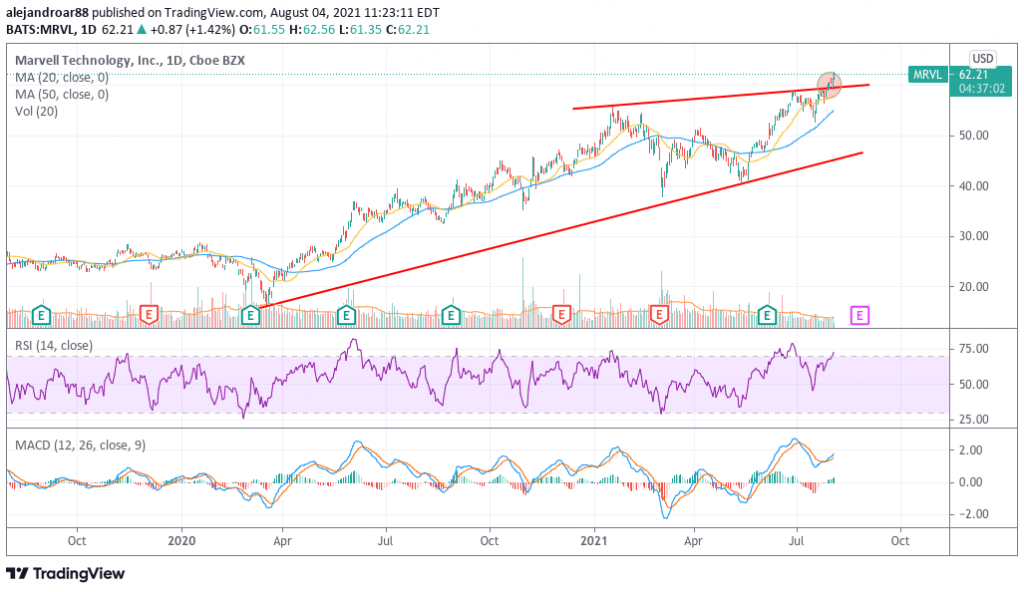Click the Apr label following 2021

click(x=694, y=541)
